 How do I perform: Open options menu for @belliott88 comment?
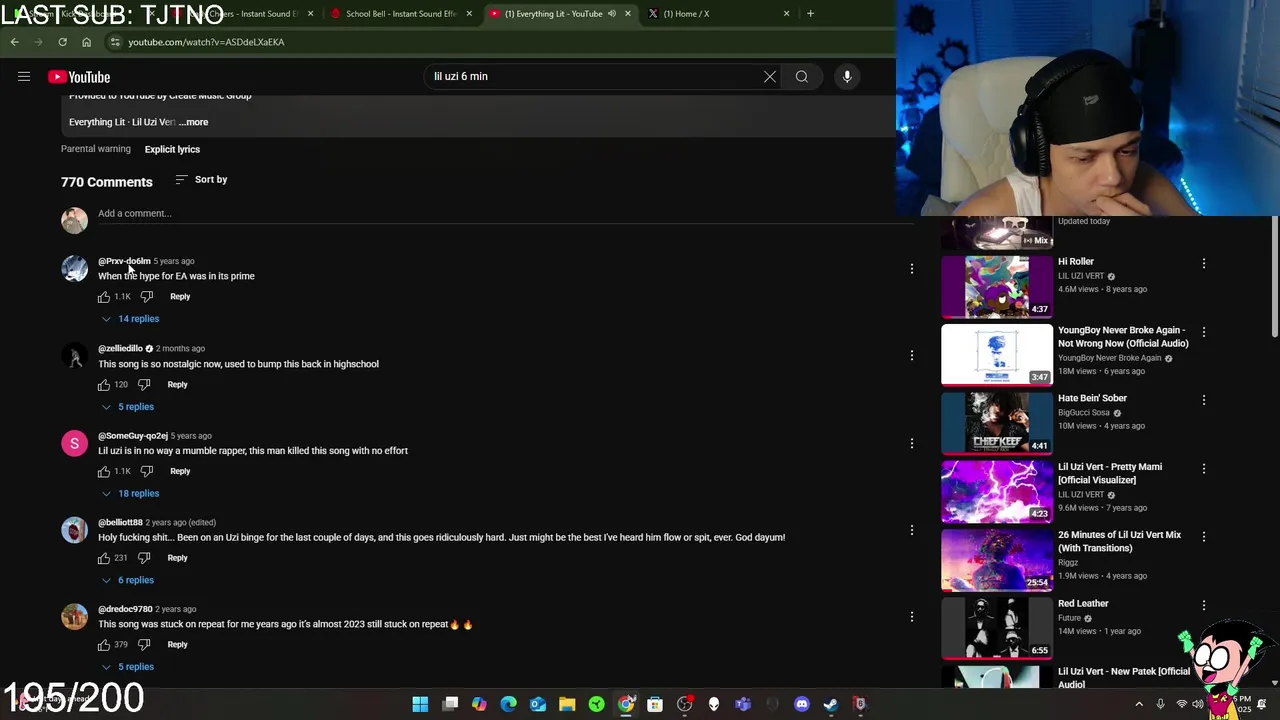(x=912, y=530)
